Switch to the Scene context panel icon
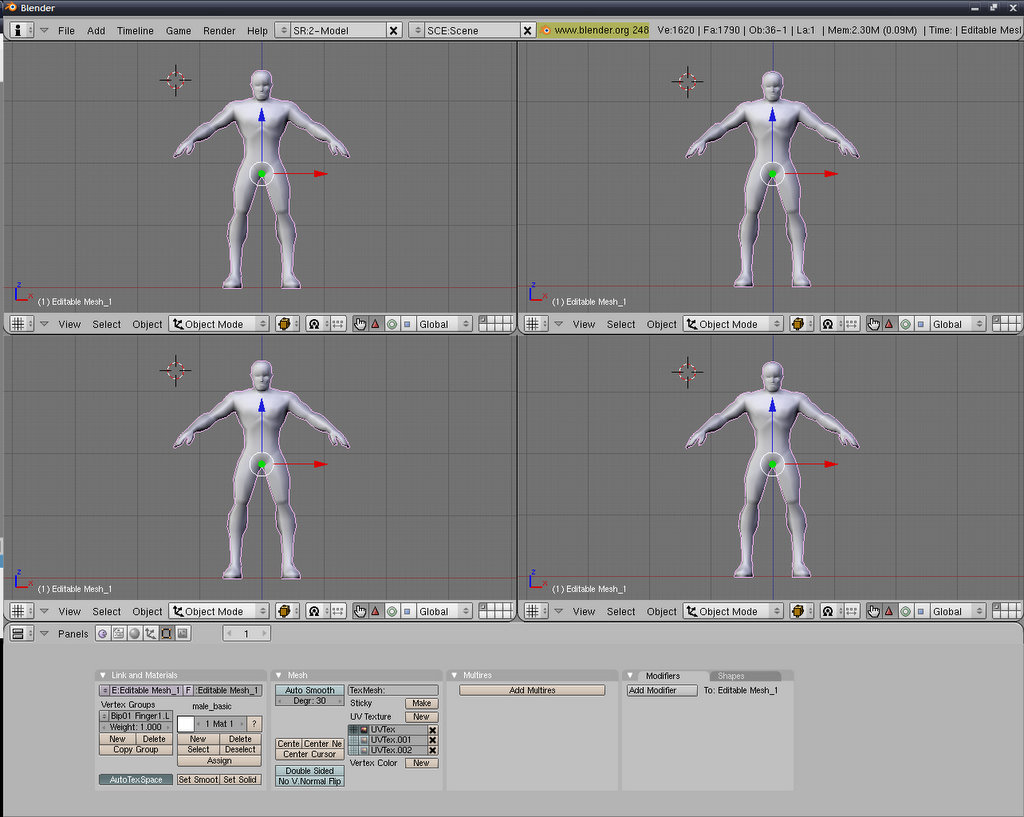1024x817 pixels. [x=183, y=634]
